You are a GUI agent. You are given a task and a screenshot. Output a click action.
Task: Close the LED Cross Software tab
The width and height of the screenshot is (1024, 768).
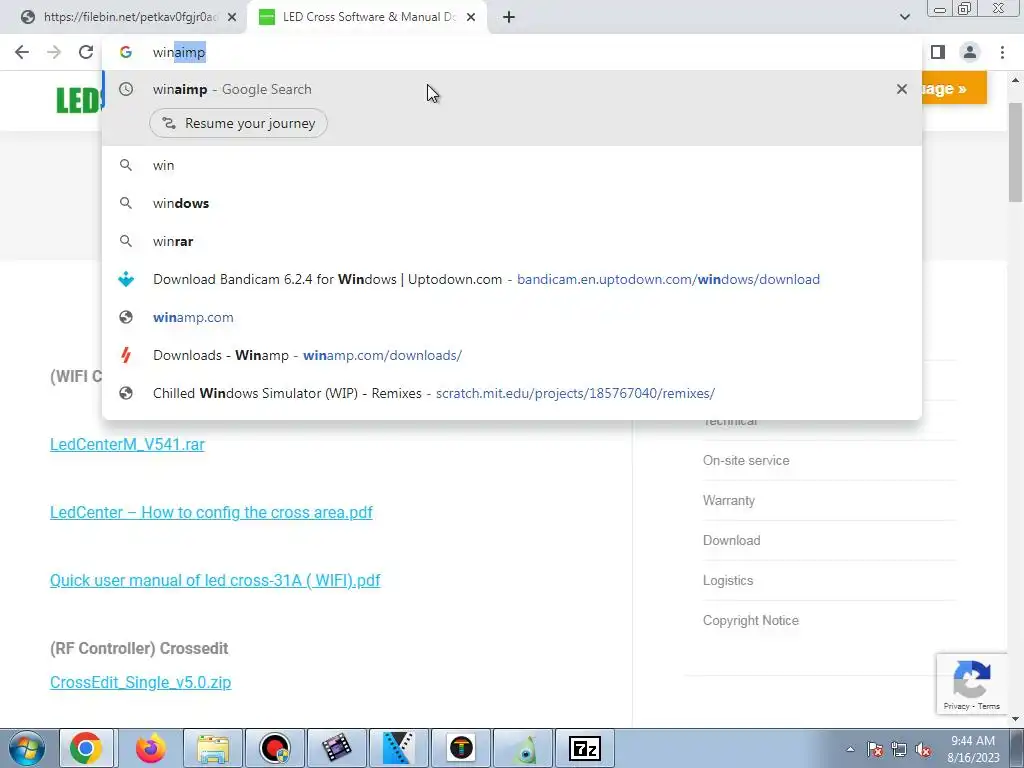click(471, 17)
